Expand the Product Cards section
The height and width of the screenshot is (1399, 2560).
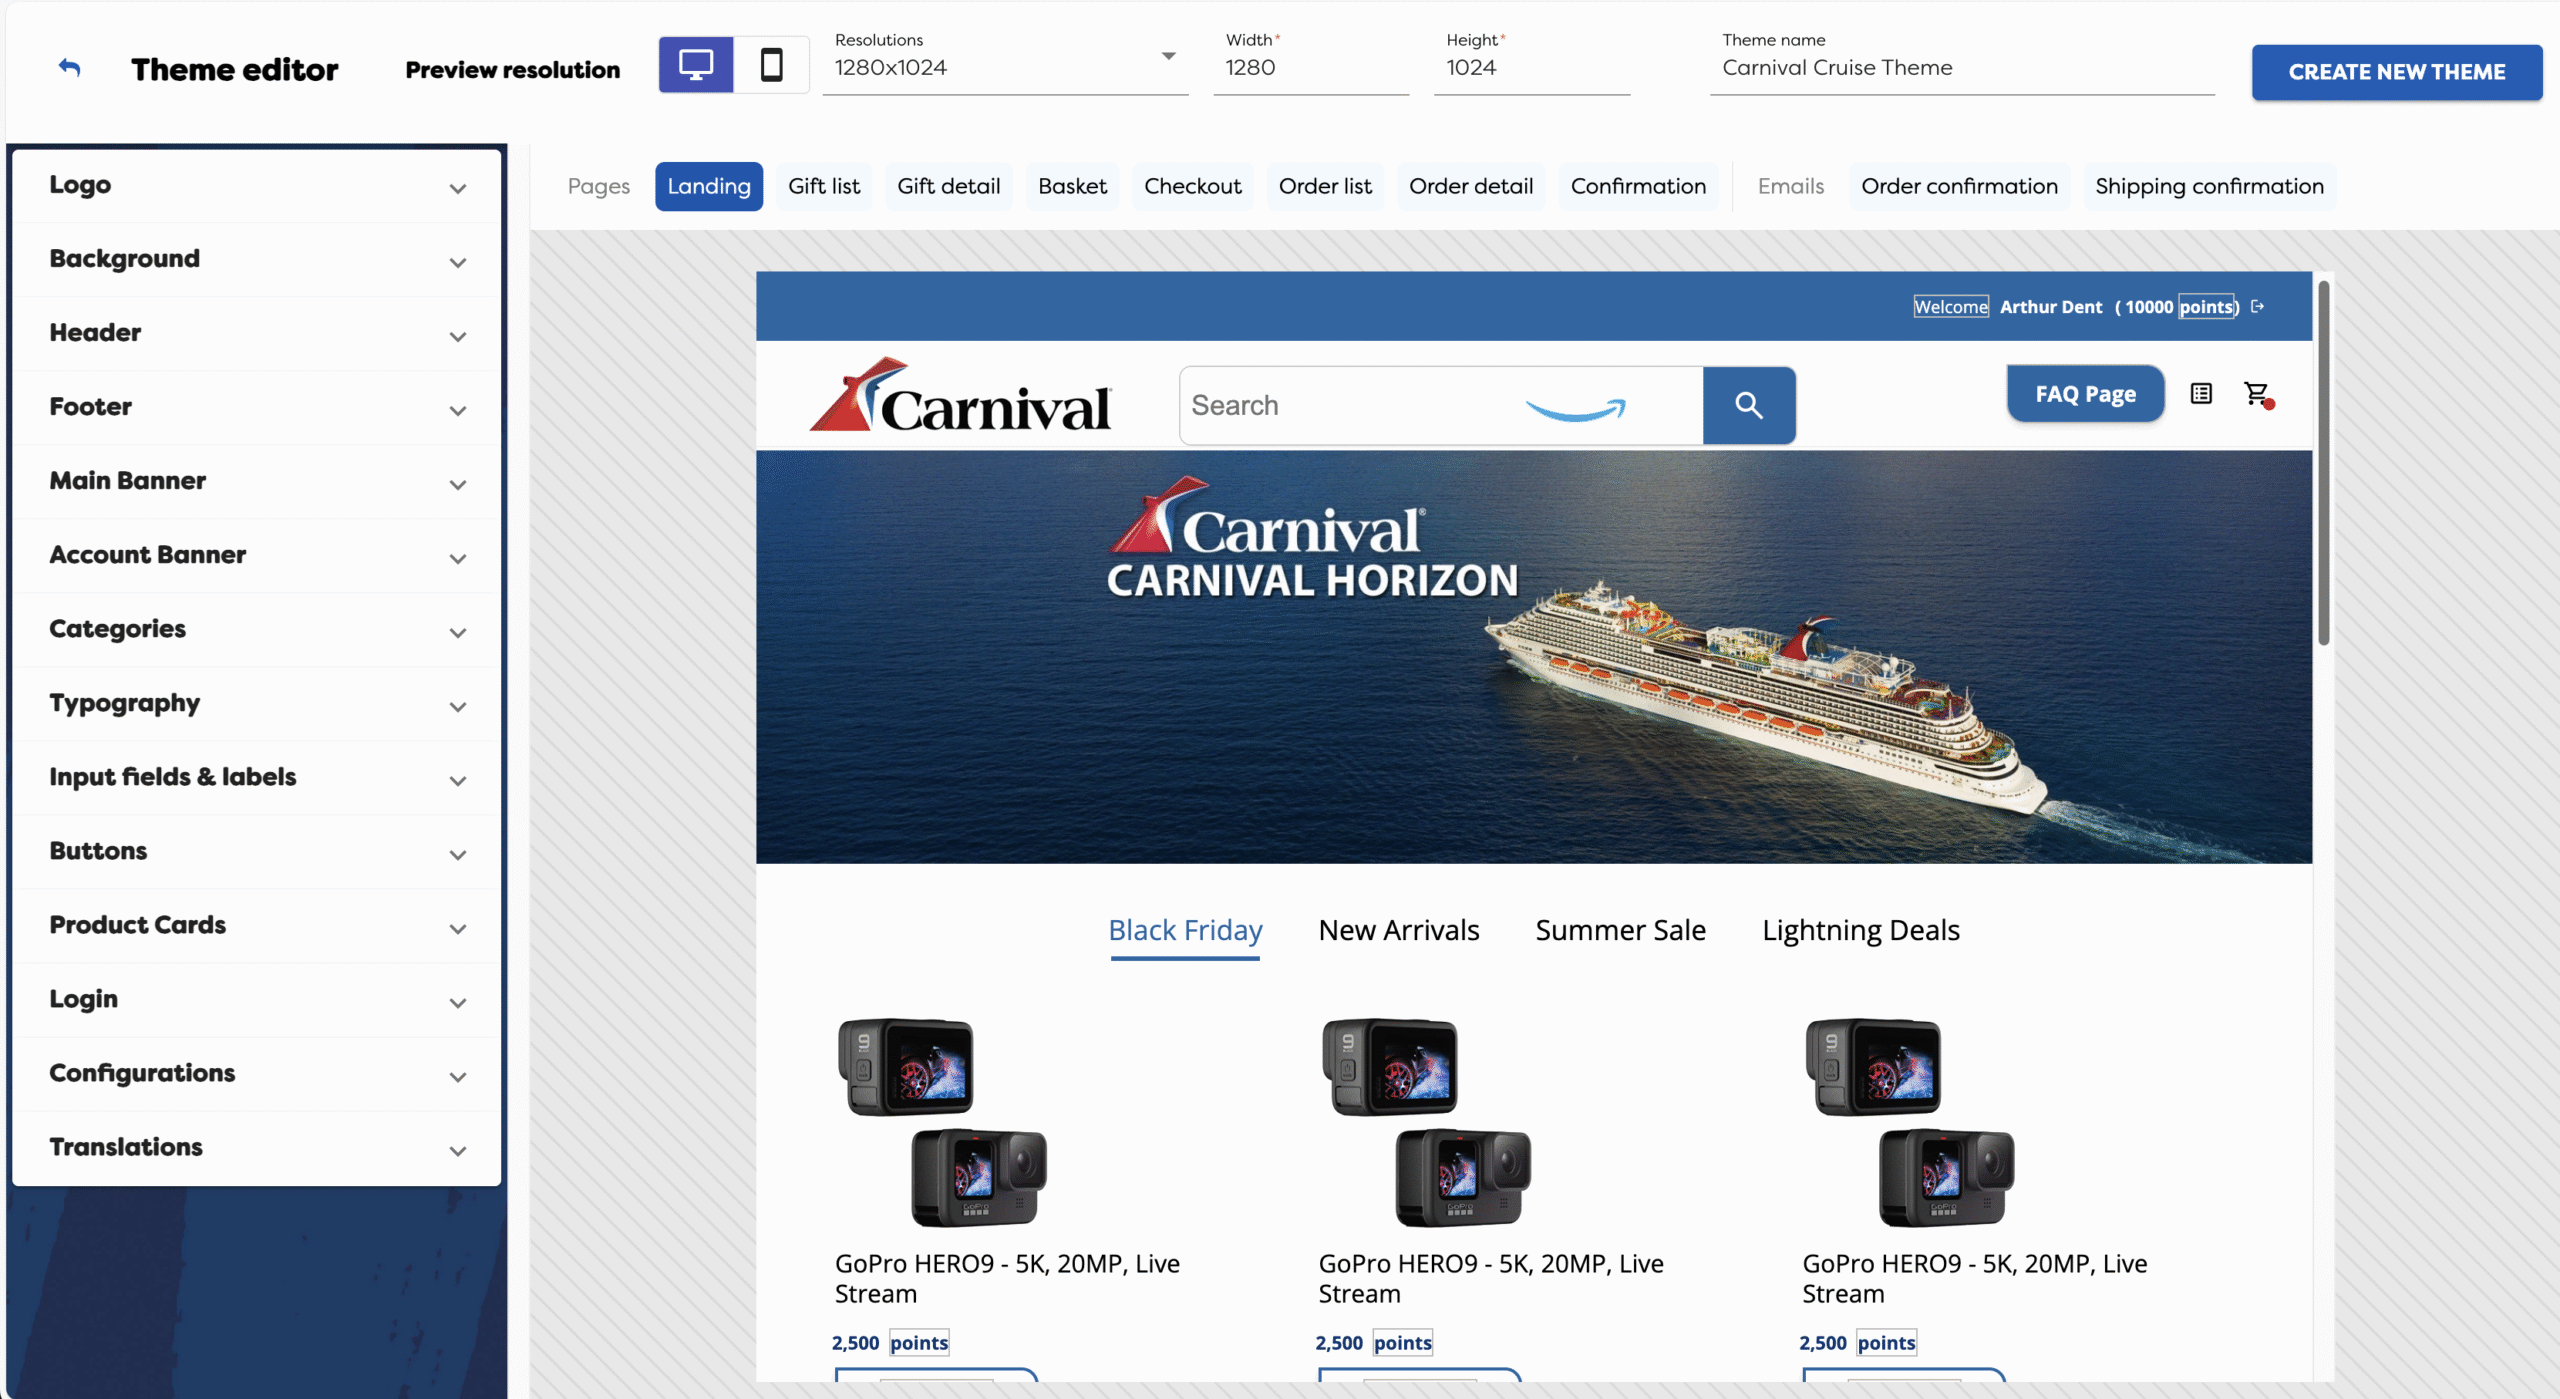coord(257,926)
